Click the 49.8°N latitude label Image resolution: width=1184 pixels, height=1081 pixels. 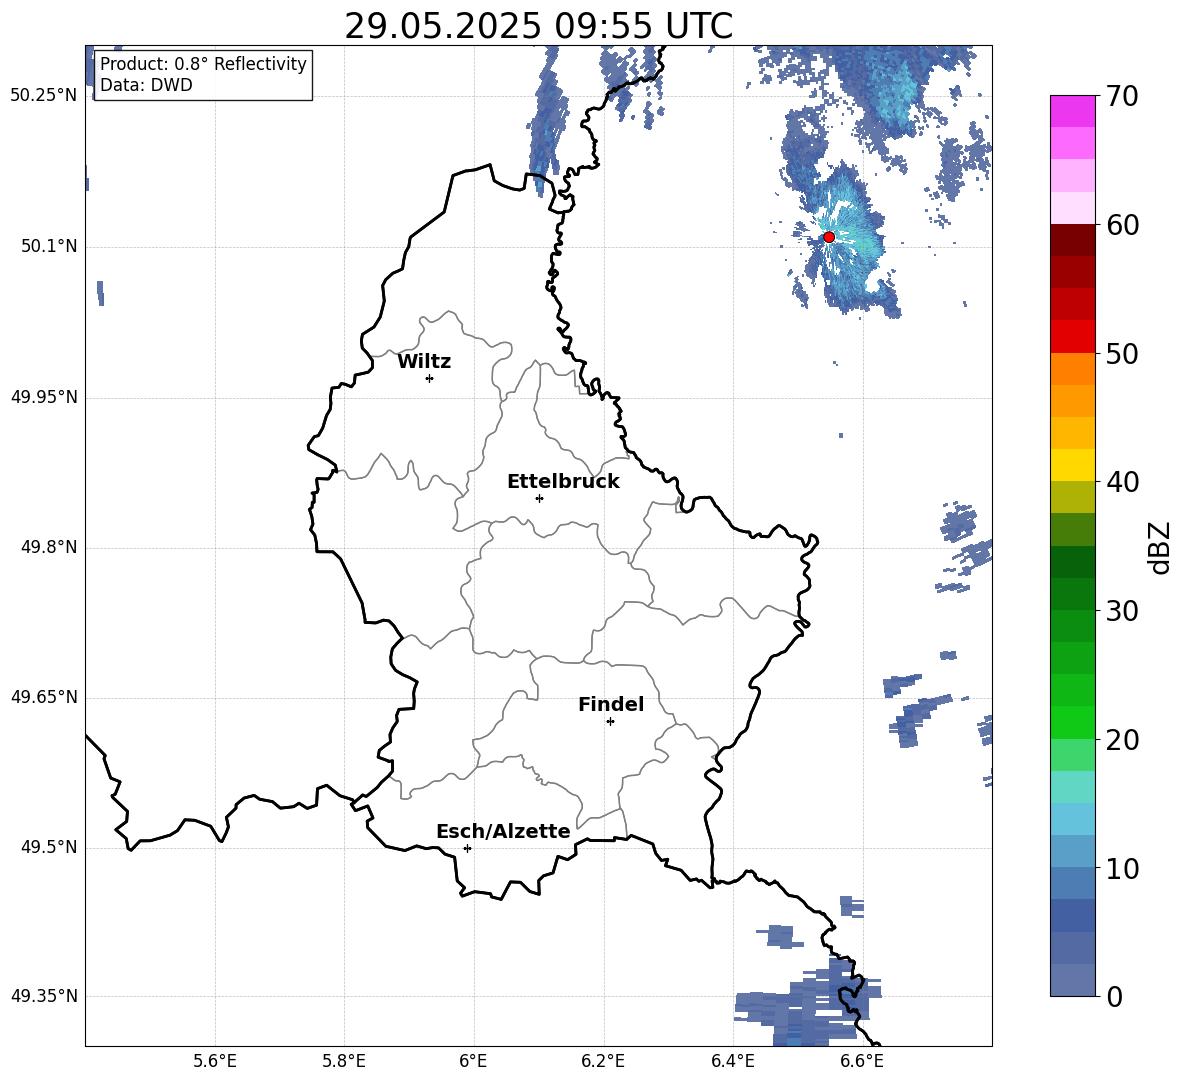49,547
